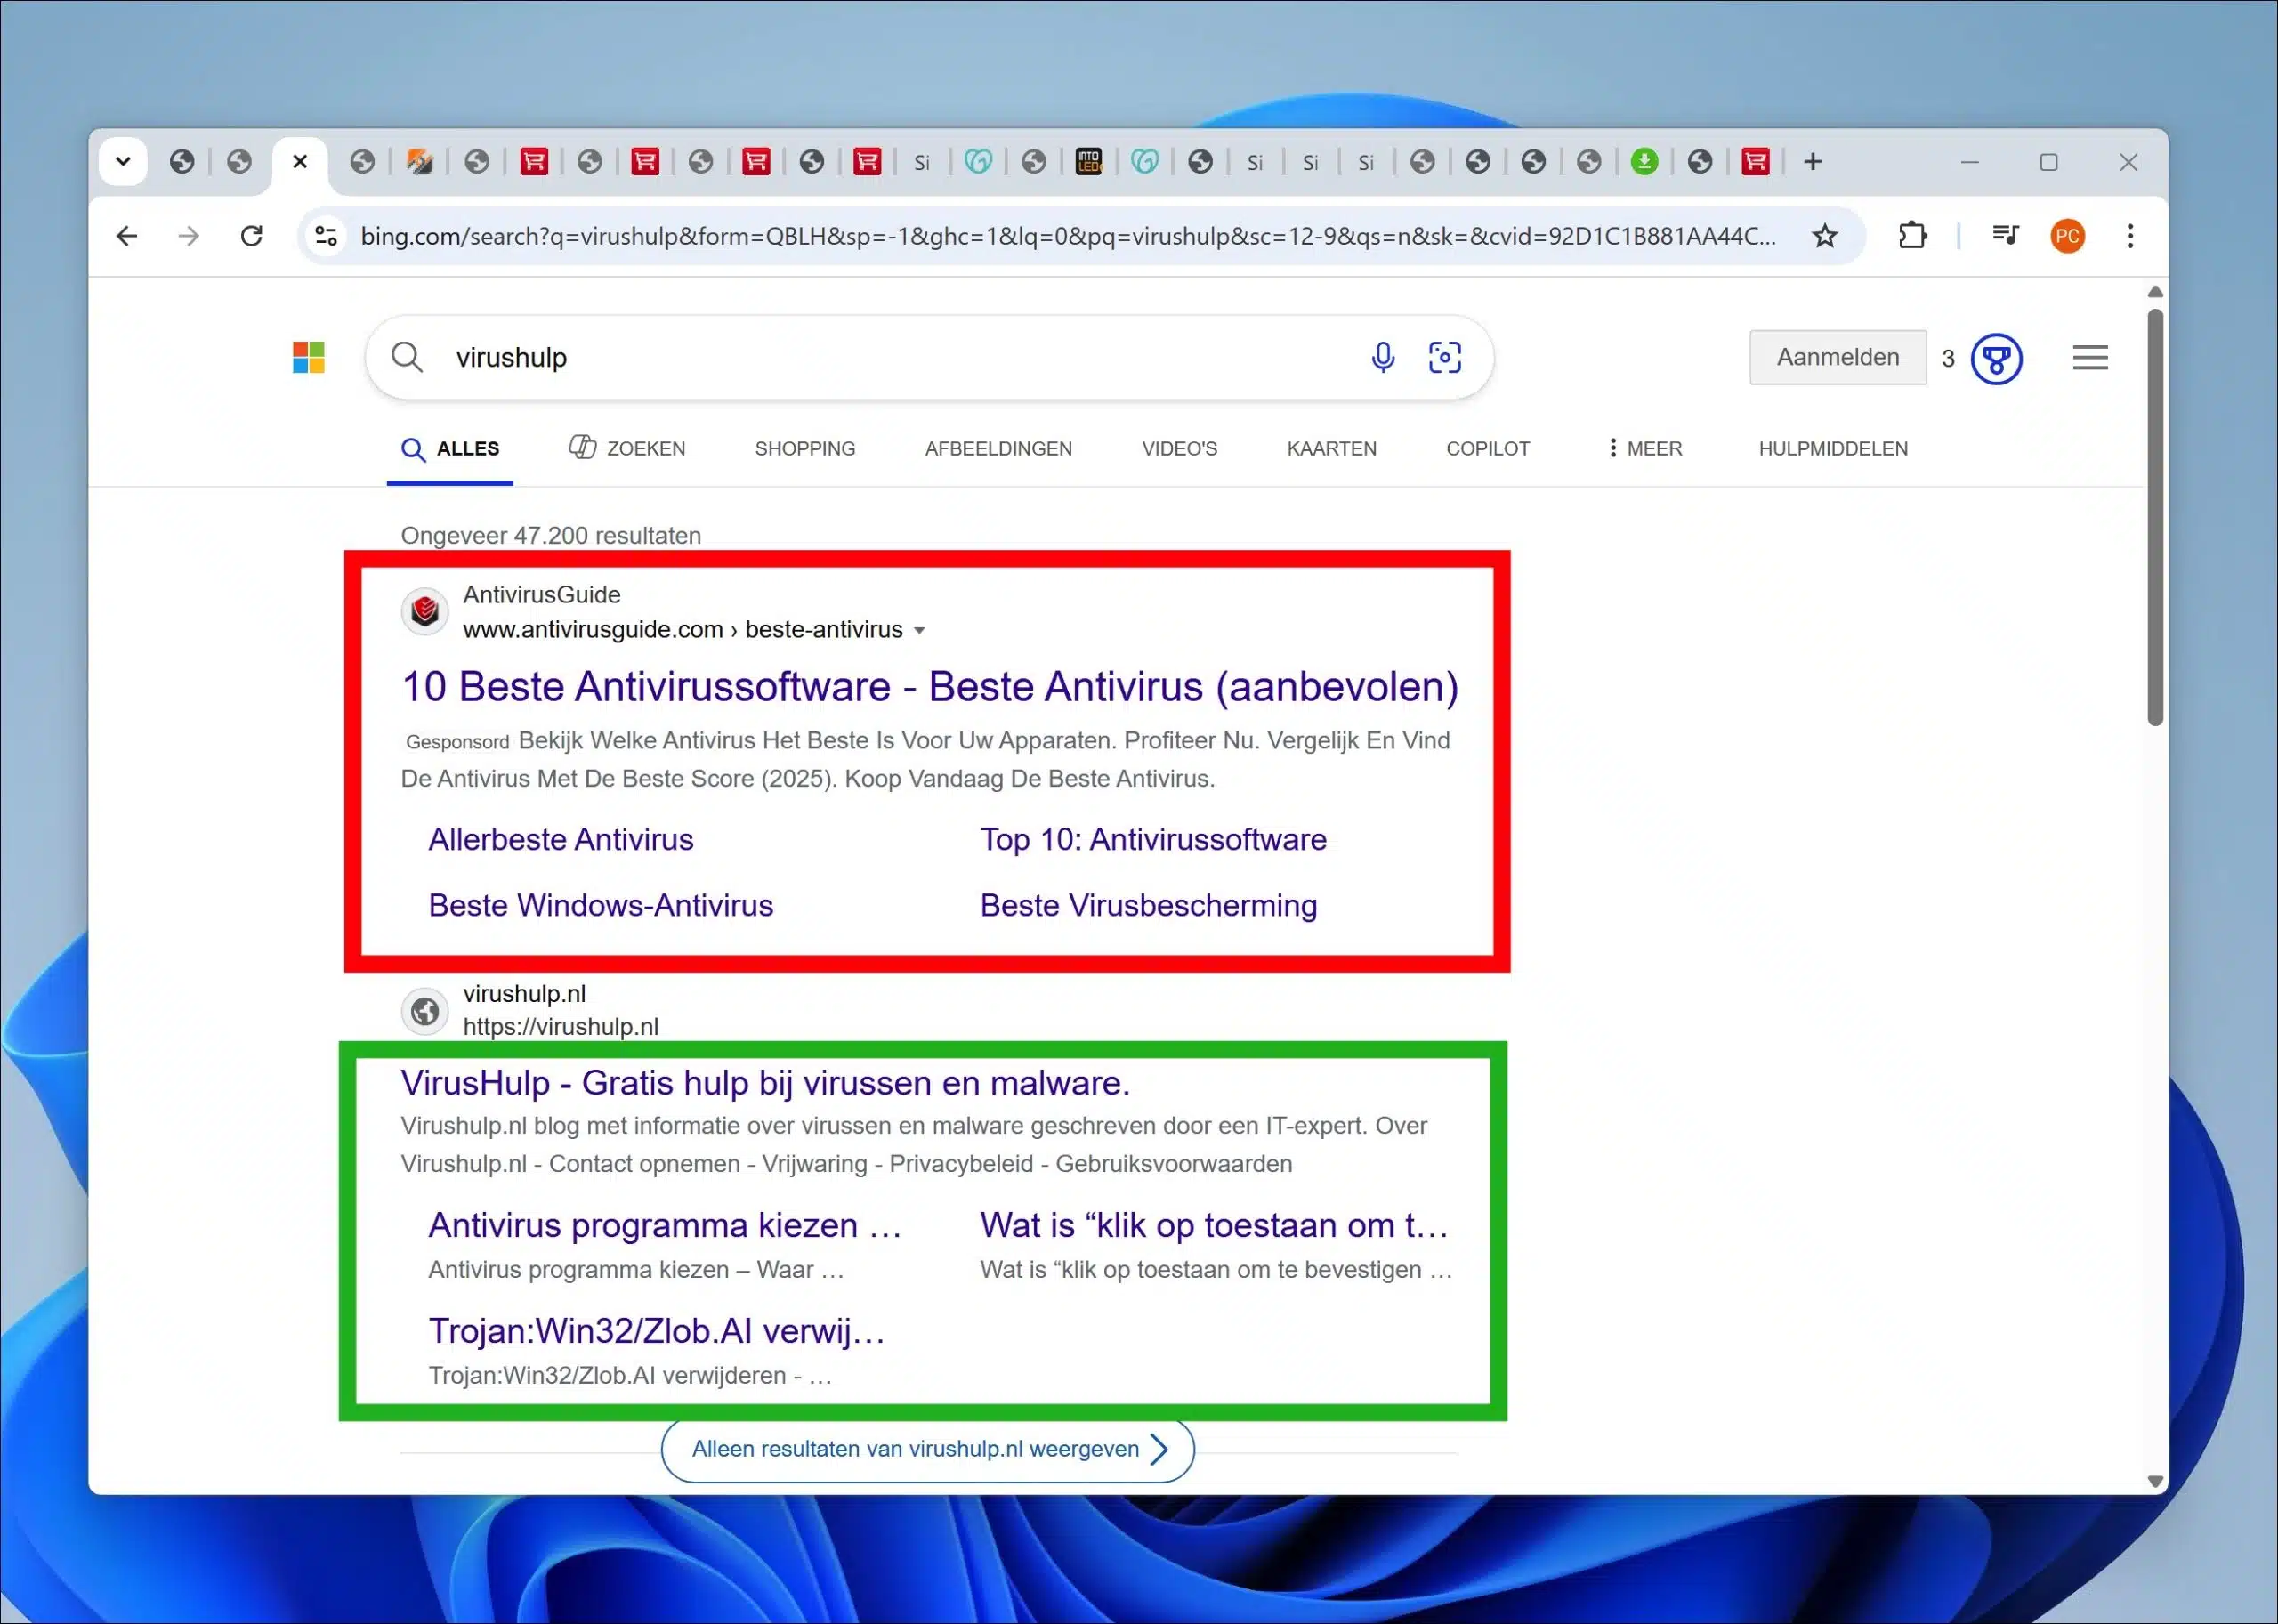Click the Aanmelden button
Screen dimensions: 2278x1624
point(1838,357)
